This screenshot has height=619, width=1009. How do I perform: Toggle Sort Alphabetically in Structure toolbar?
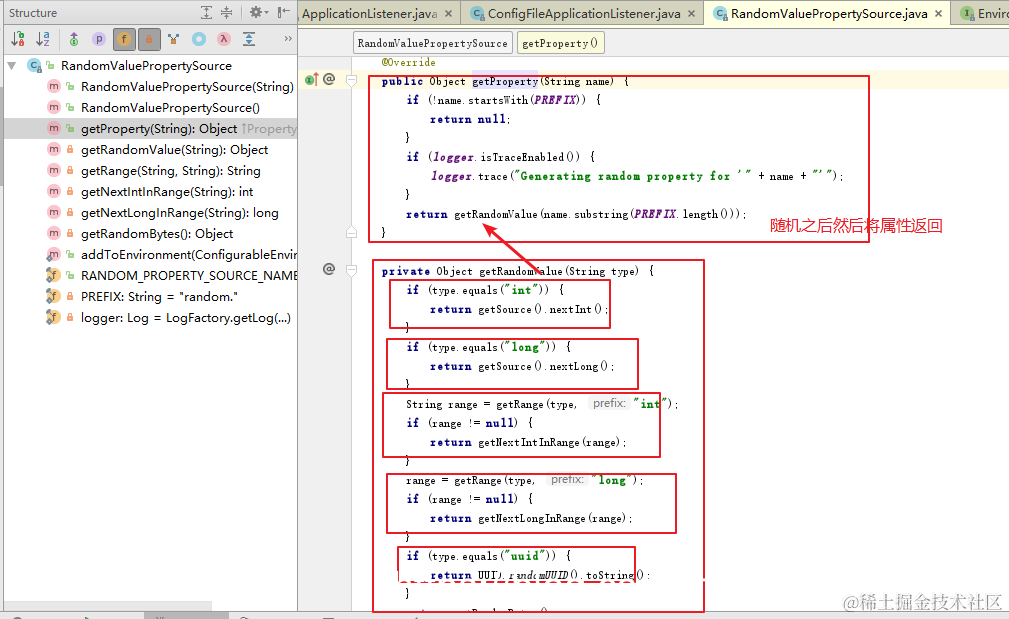click(x=43, y=39)
